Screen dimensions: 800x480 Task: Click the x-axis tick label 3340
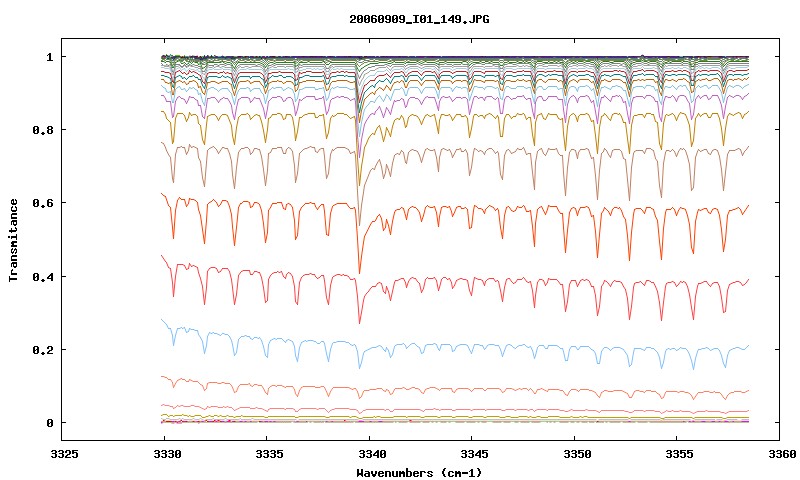pyautogui.click(x=372, y=454)
